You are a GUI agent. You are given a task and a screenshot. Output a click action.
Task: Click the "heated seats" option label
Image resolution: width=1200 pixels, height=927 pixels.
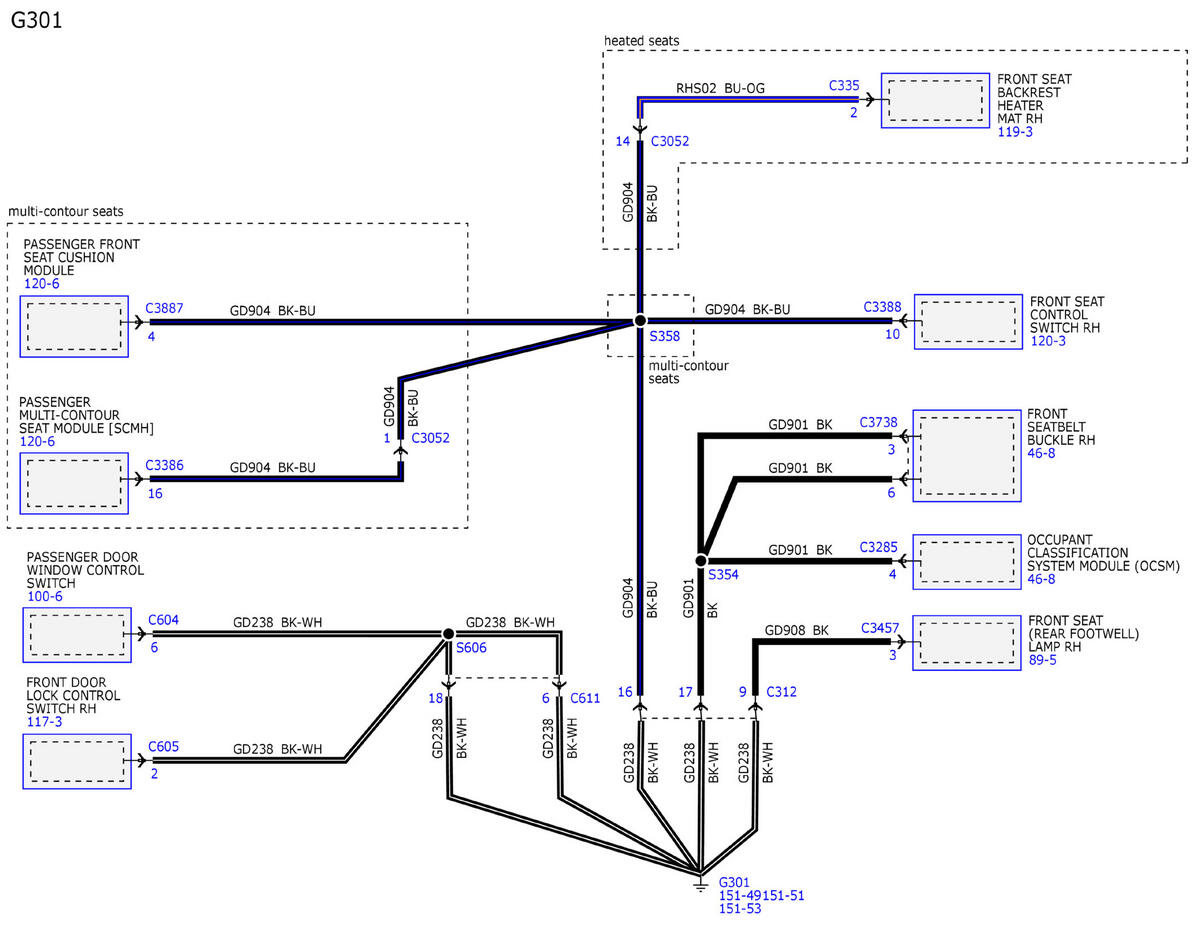click(x=642, y=41)
